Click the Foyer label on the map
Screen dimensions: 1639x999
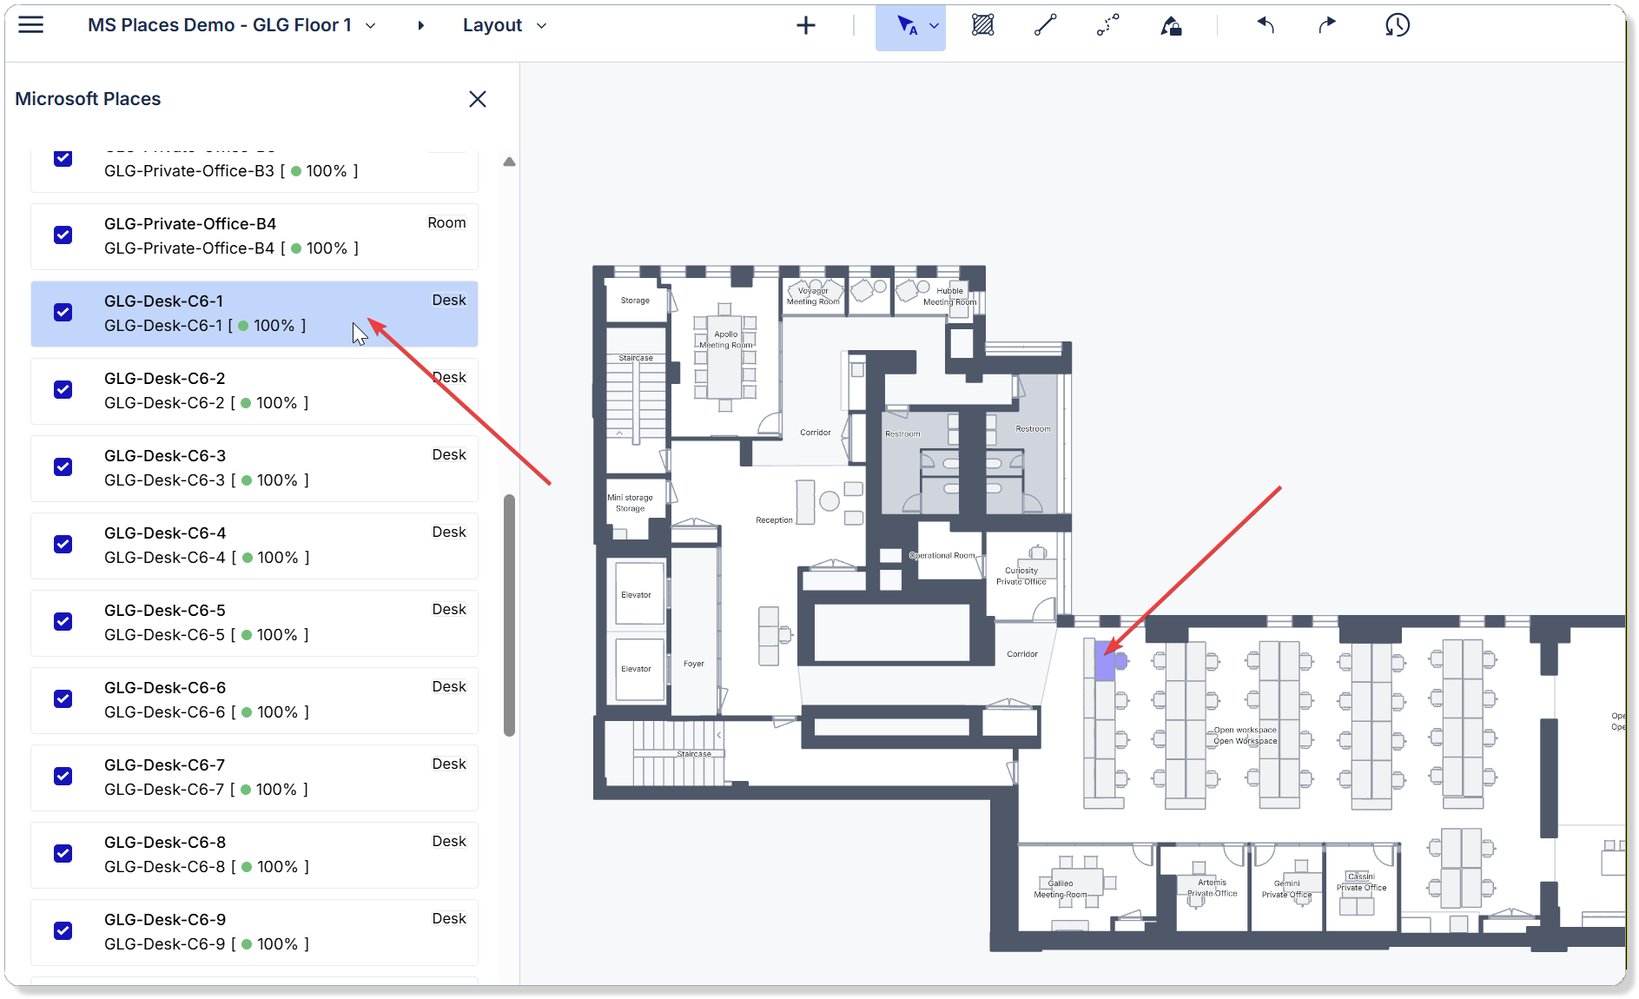(694, 664)
